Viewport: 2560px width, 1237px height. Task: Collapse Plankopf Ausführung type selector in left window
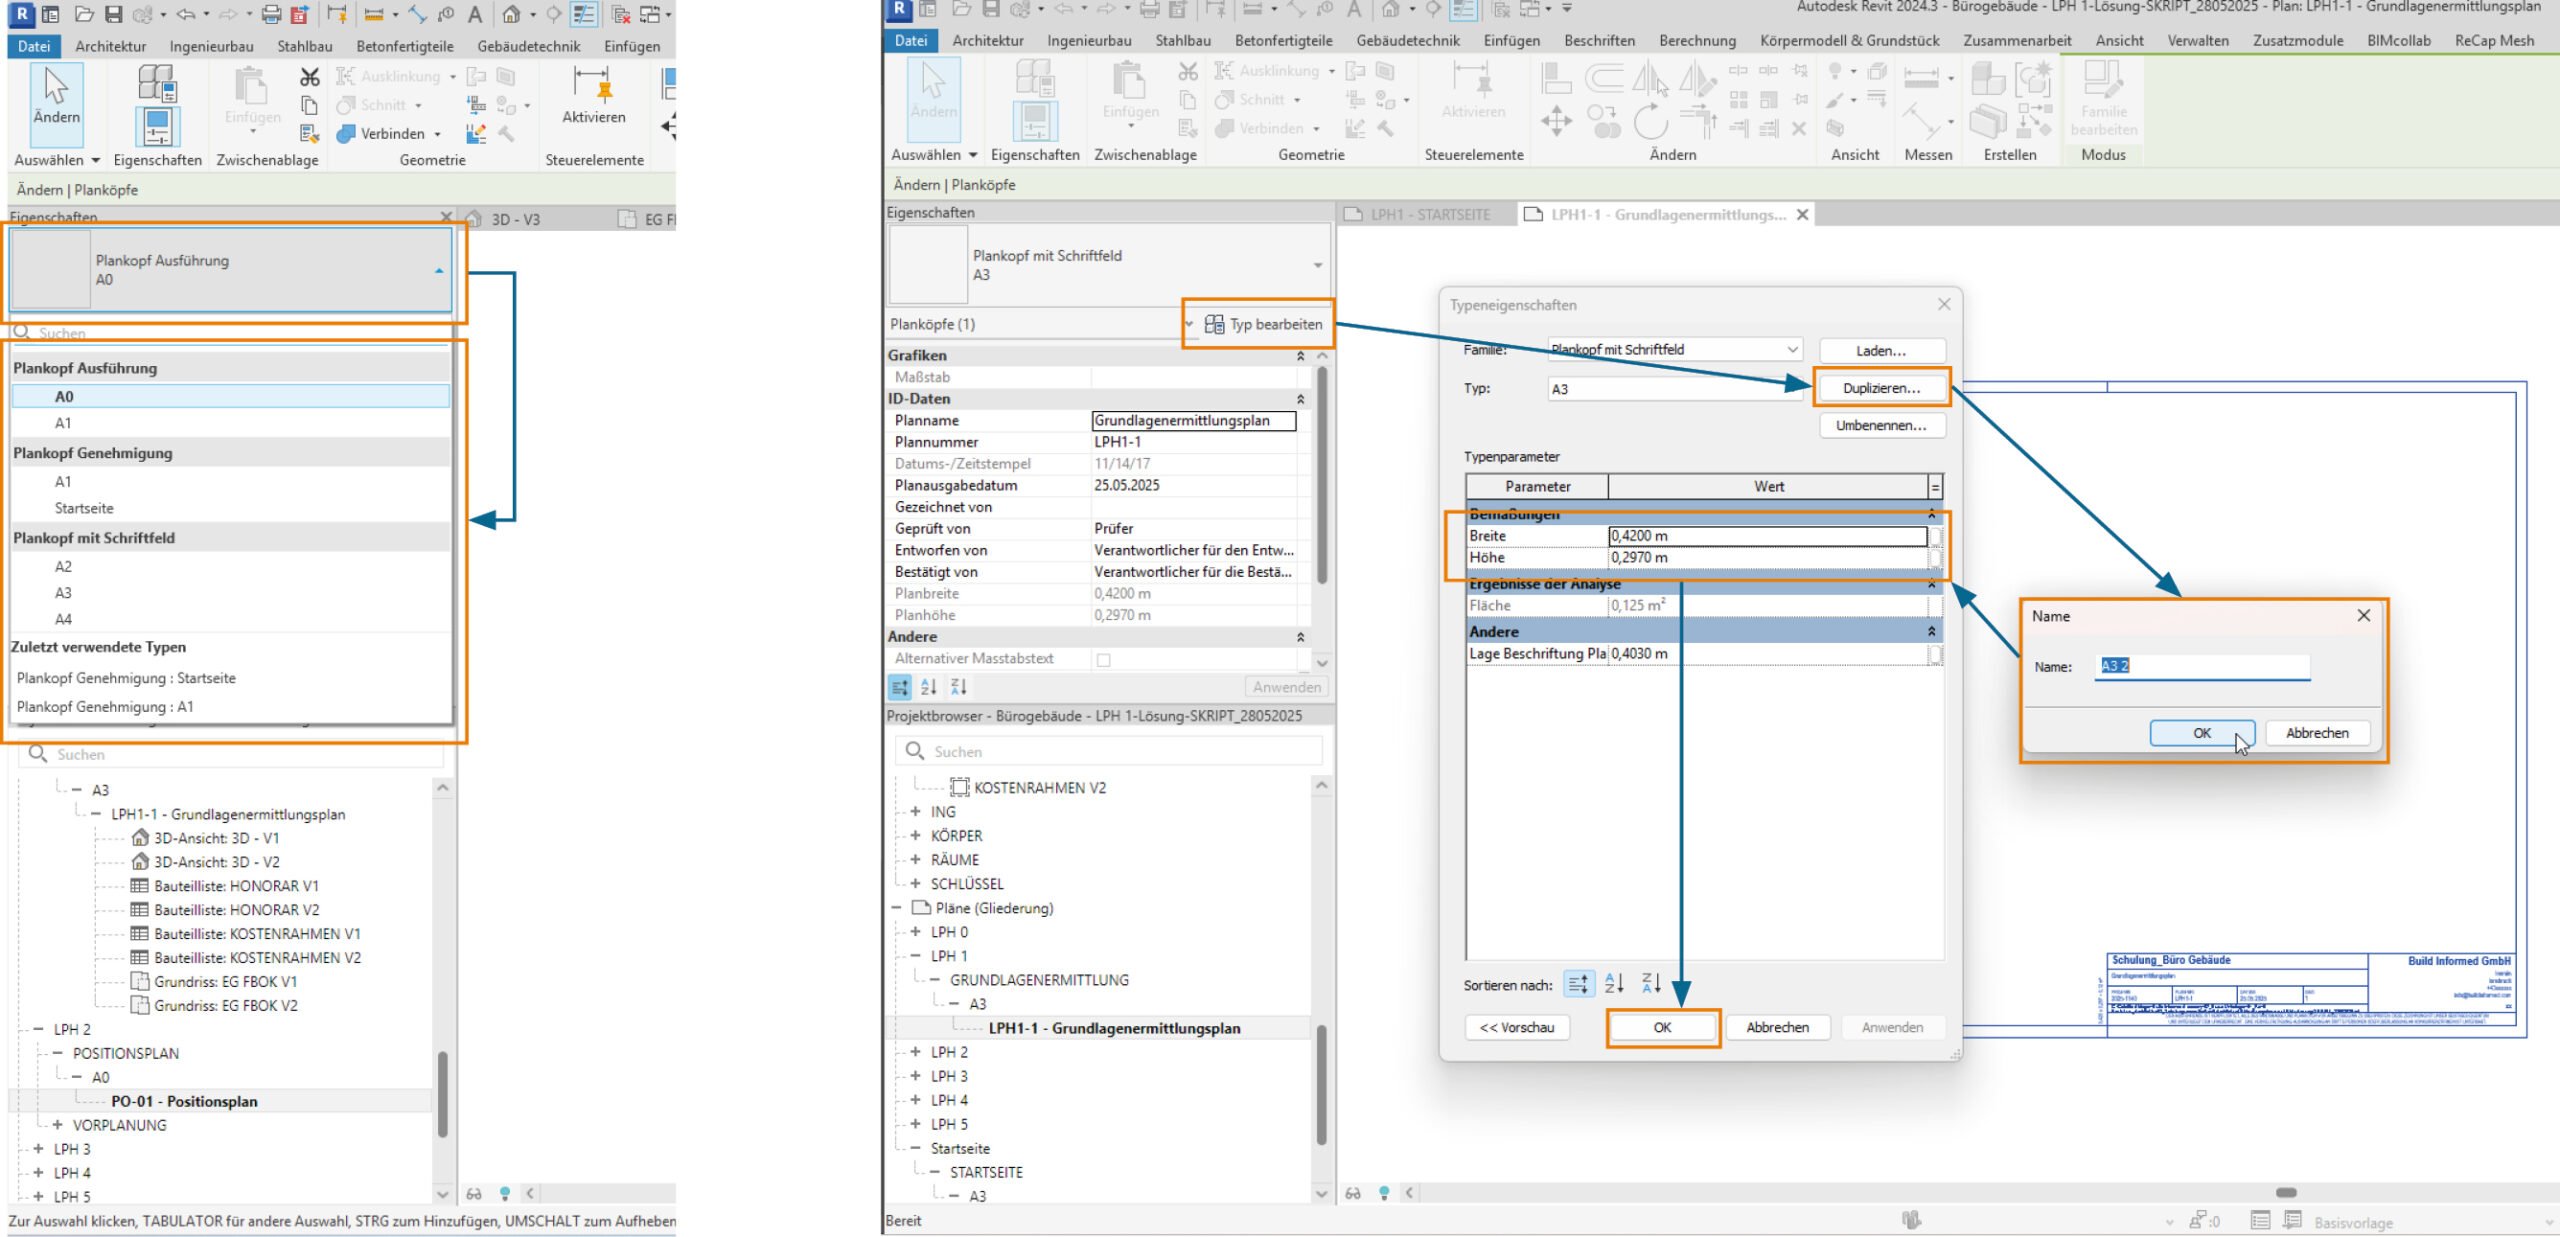tap(439, 270)
